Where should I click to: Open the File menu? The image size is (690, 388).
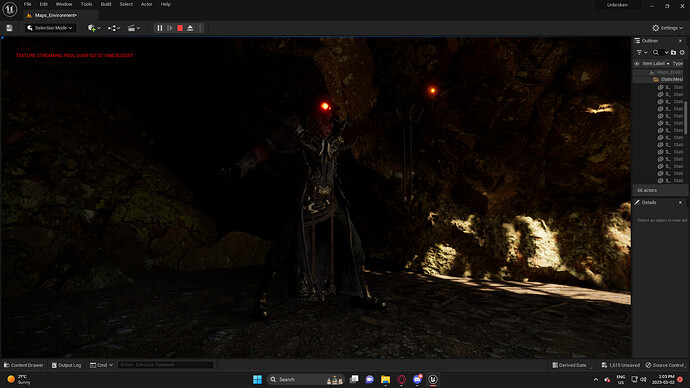pos(27,4)
